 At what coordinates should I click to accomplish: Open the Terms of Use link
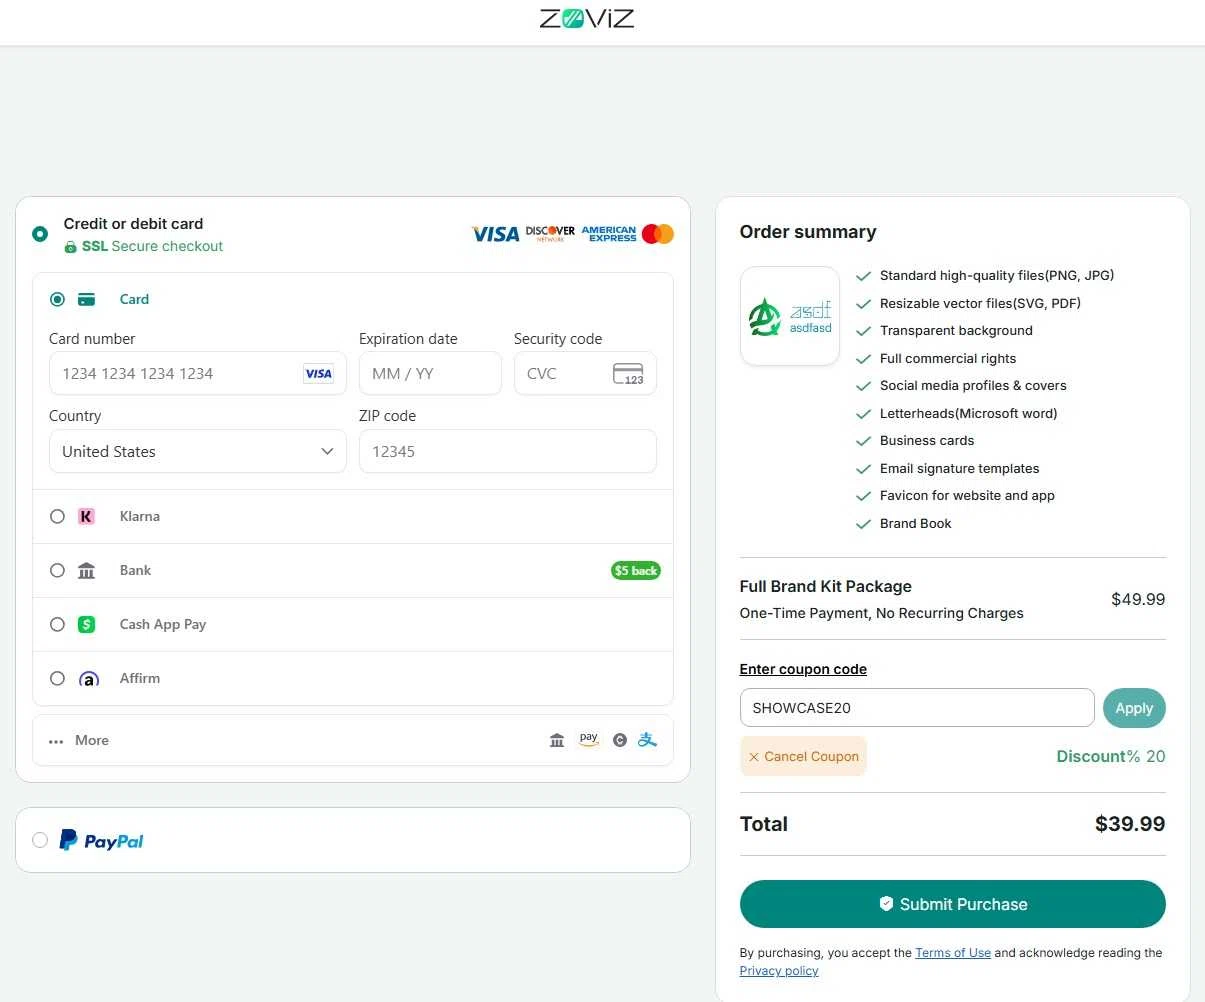[953, 953]
